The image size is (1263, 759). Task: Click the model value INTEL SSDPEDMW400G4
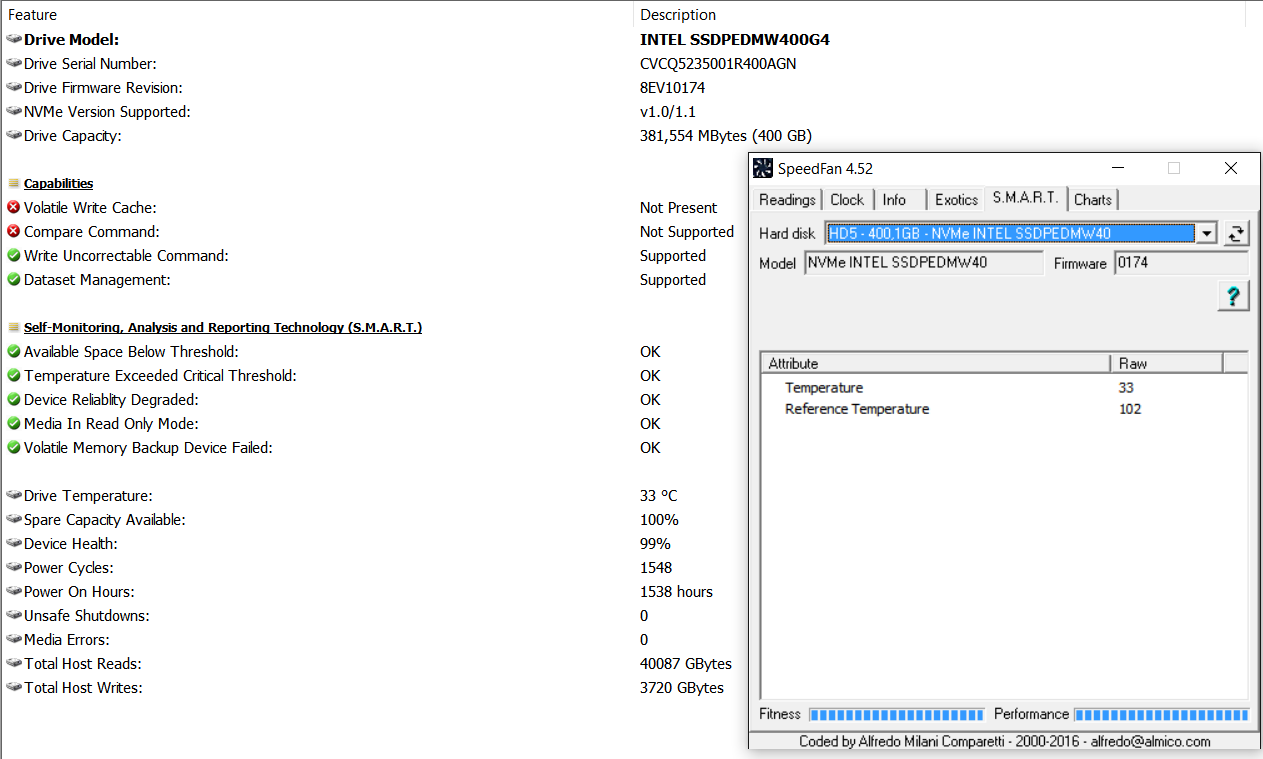tap(735, 40)
